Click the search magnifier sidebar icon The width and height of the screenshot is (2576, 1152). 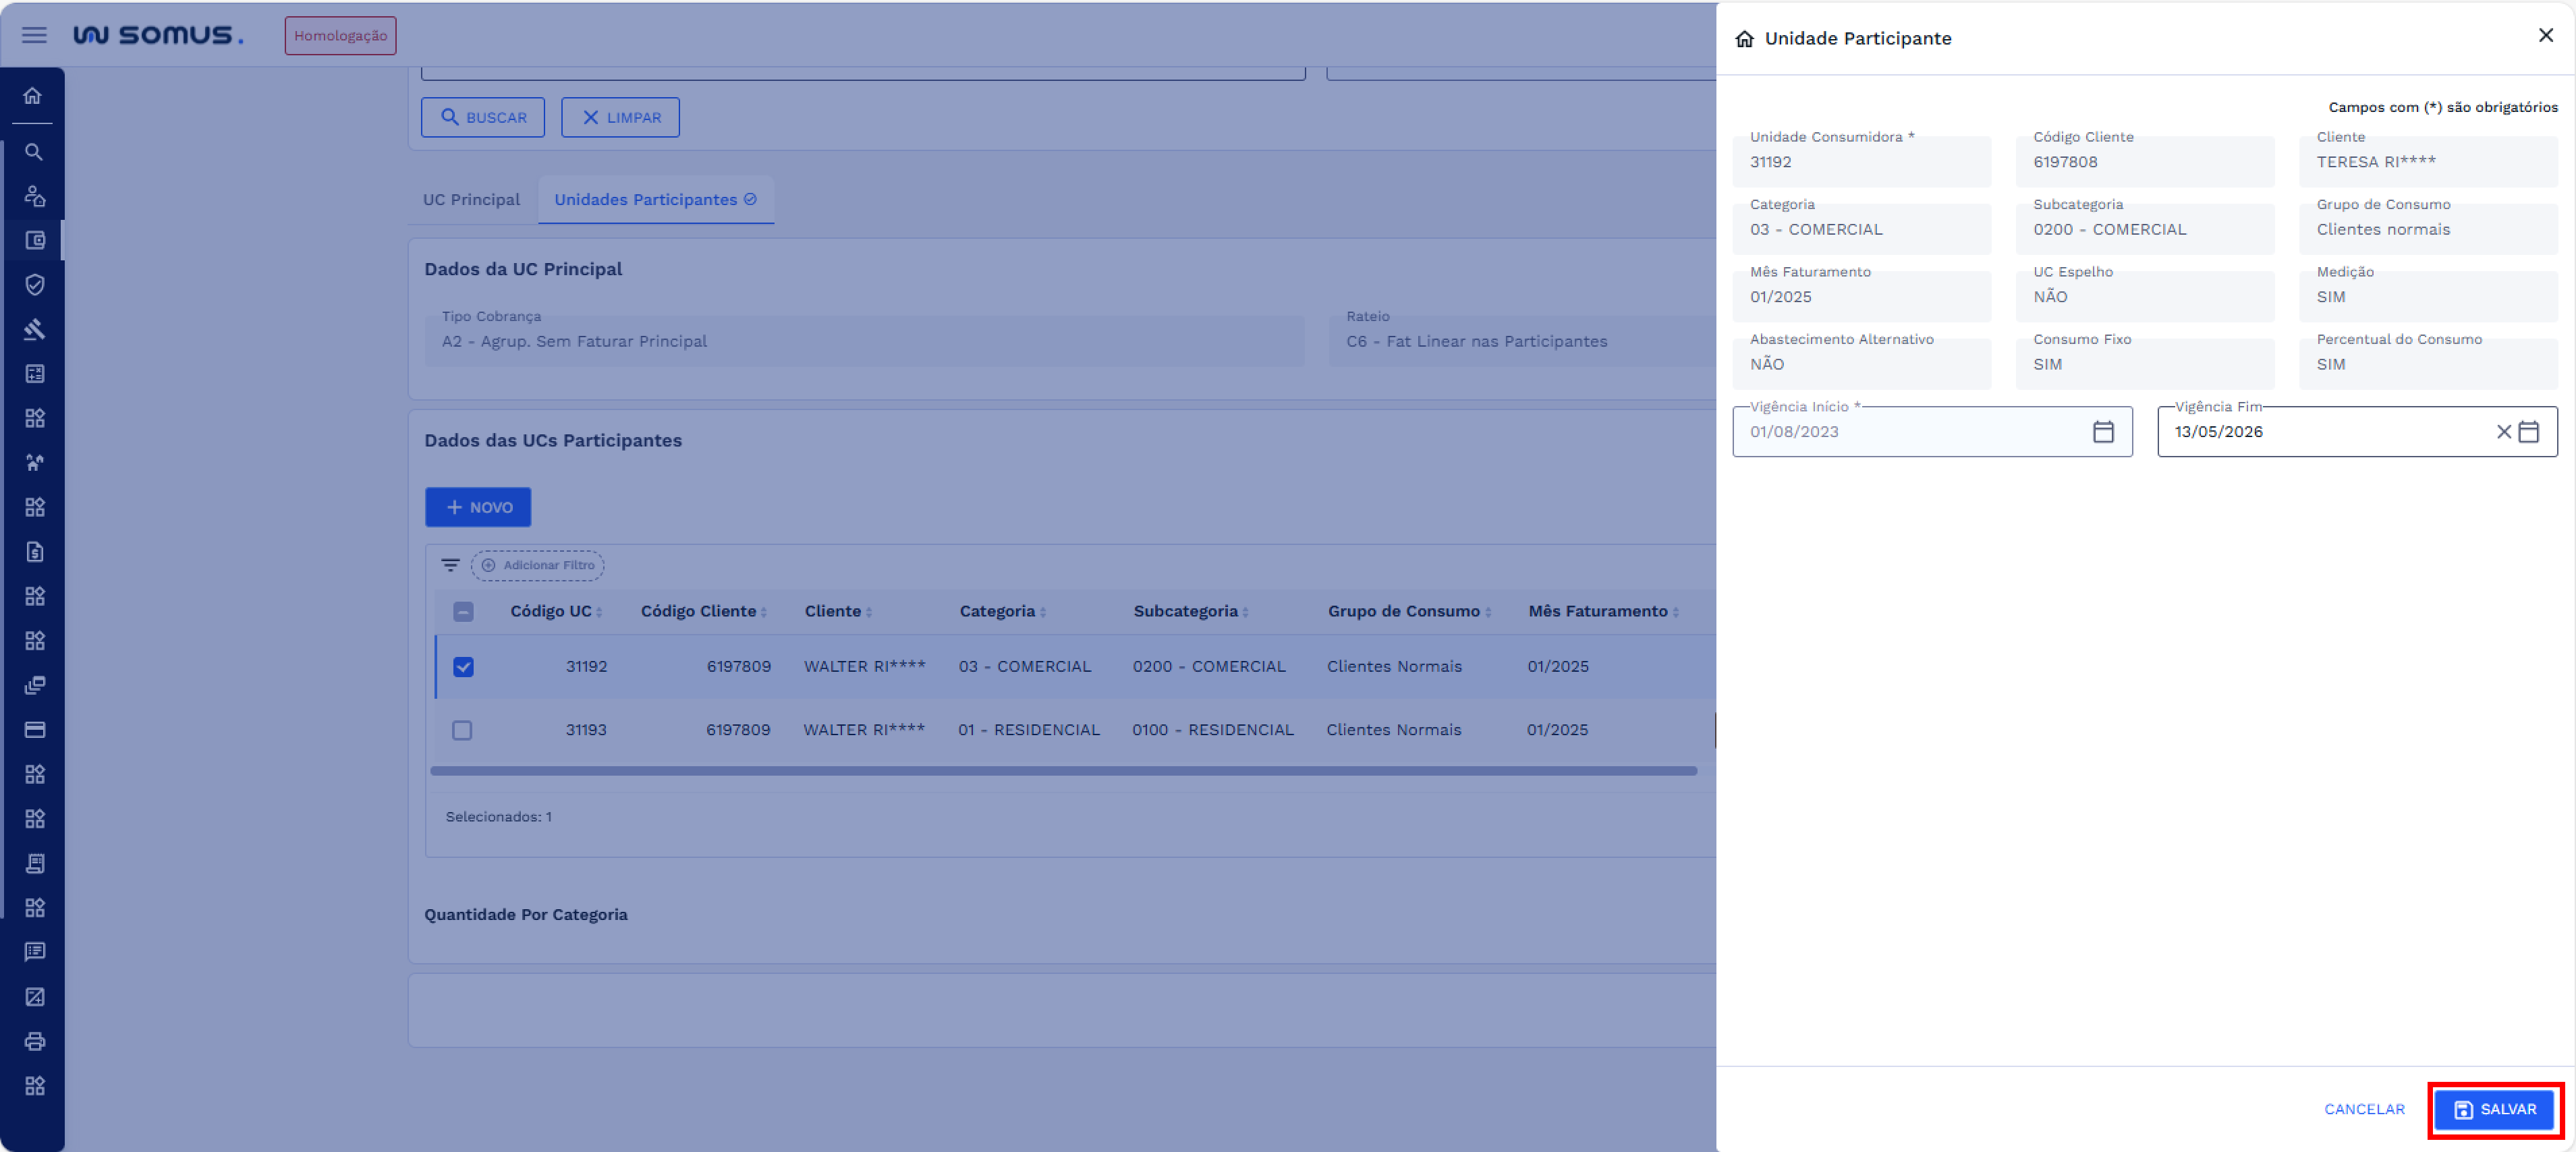coord(33,152)
